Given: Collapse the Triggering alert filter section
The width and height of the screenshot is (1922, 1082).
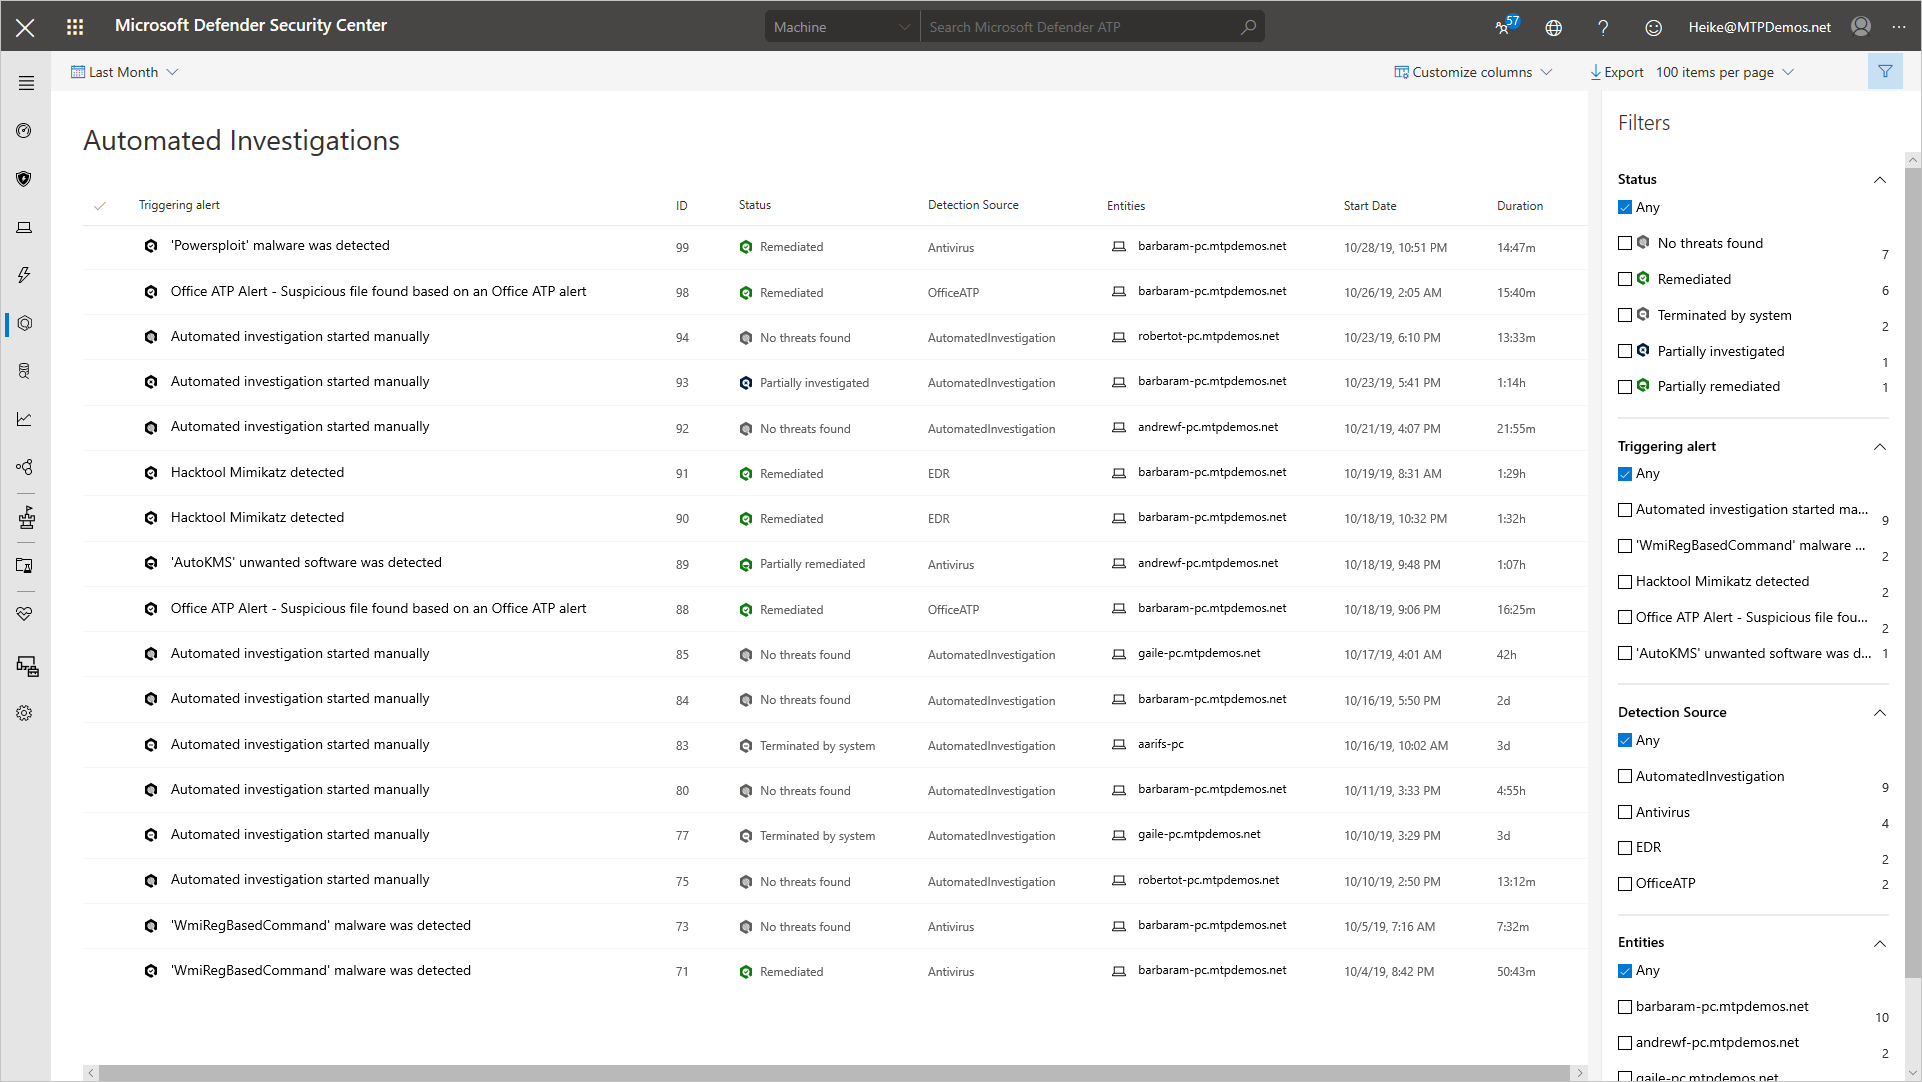Looking at the screenshot, I should click(1879, 447).
